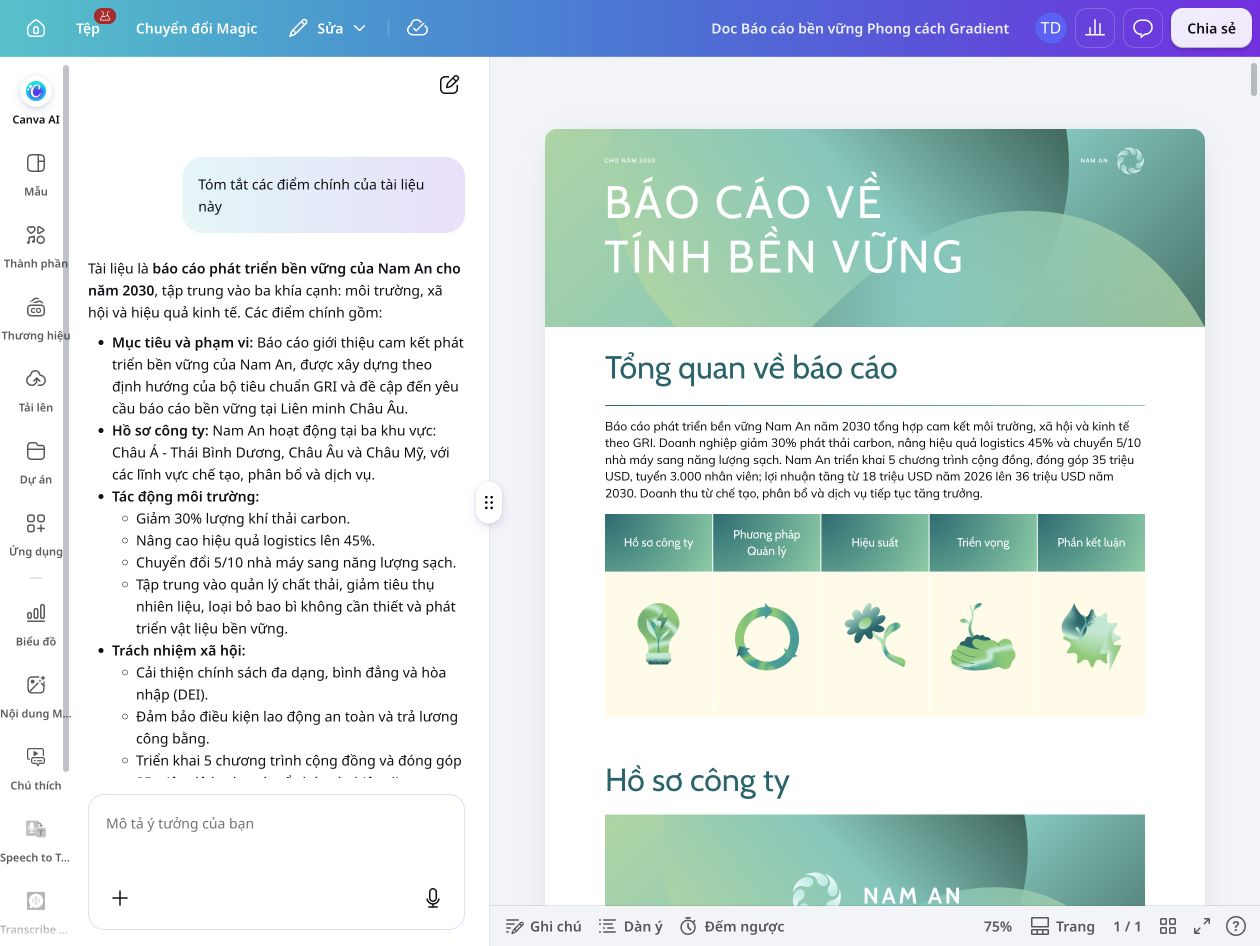Open grid view icon in bottom bar
The height and width of the screenshot is (946, 1260).
(1168, 926)
